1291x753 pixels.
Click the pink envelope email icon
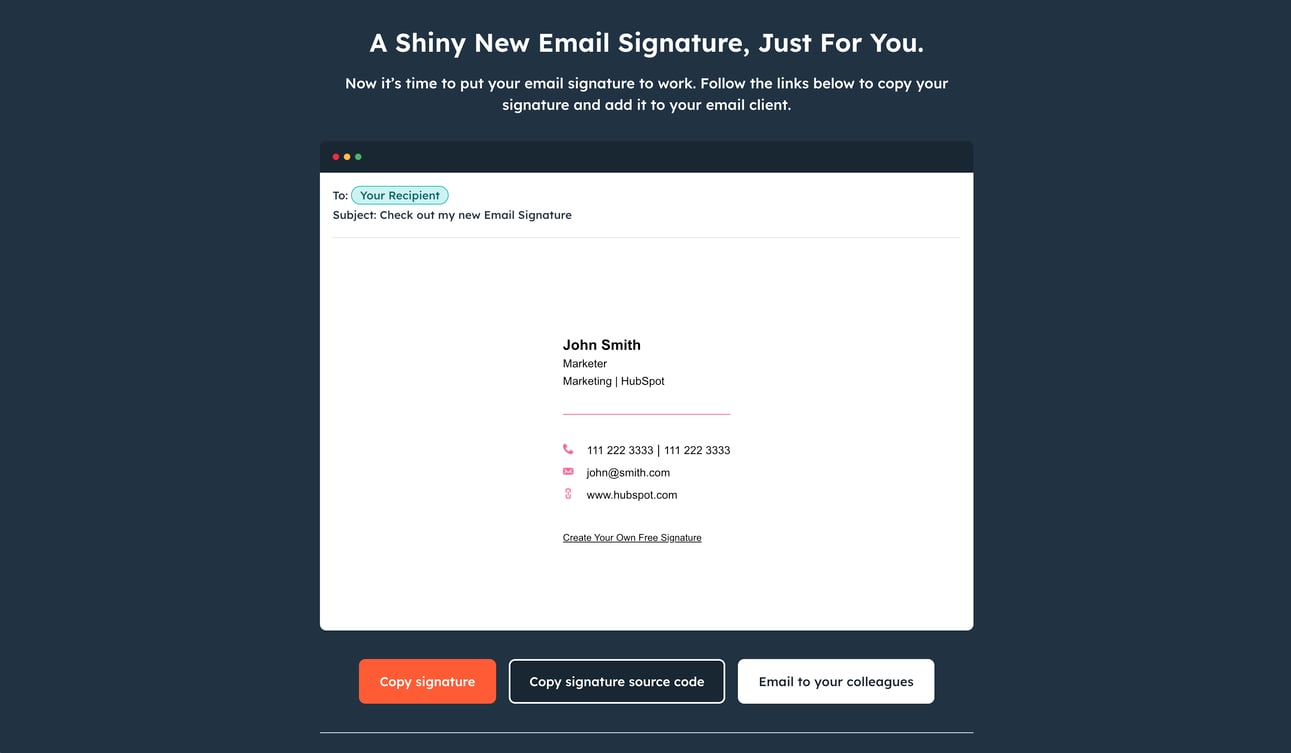pos(568,472)
